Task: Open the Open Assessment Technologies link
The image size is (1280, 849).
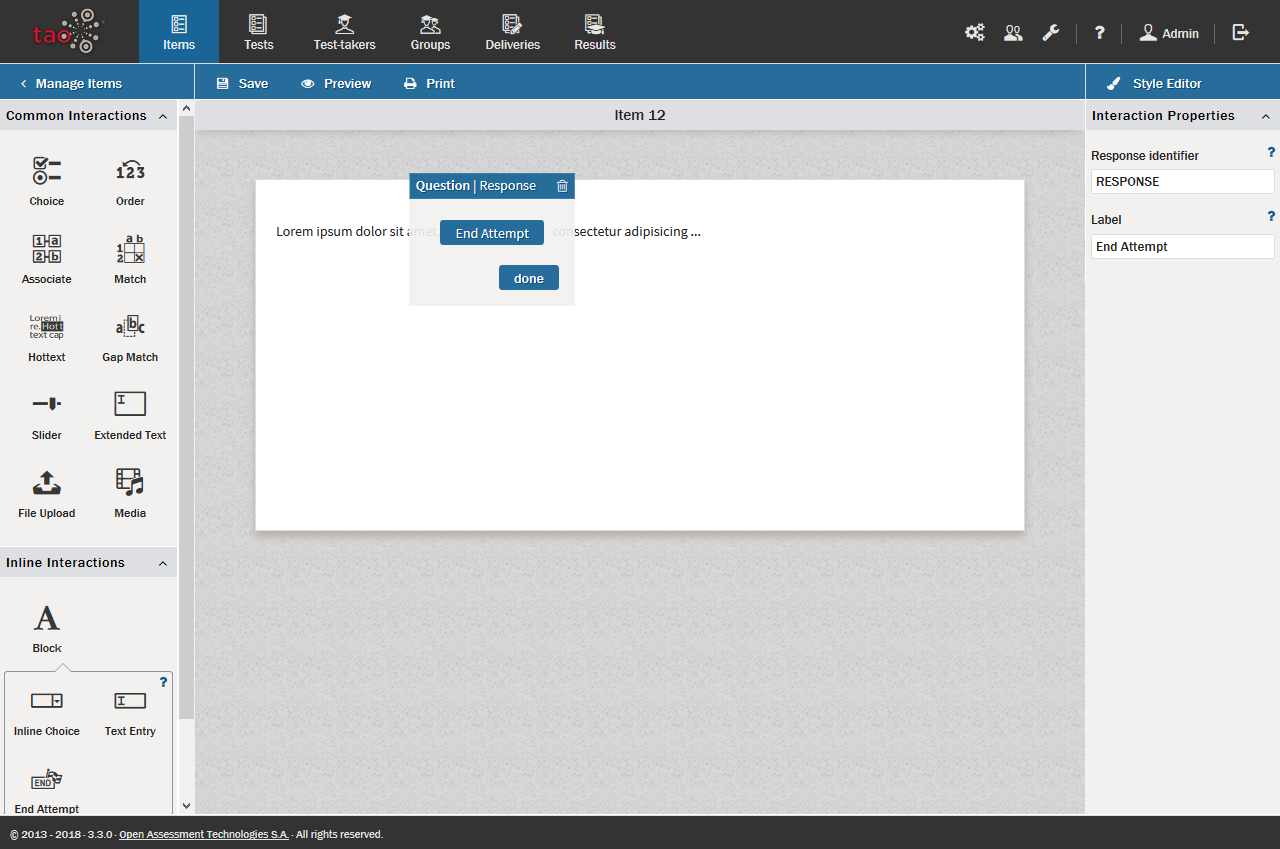Action: [204, 834]
